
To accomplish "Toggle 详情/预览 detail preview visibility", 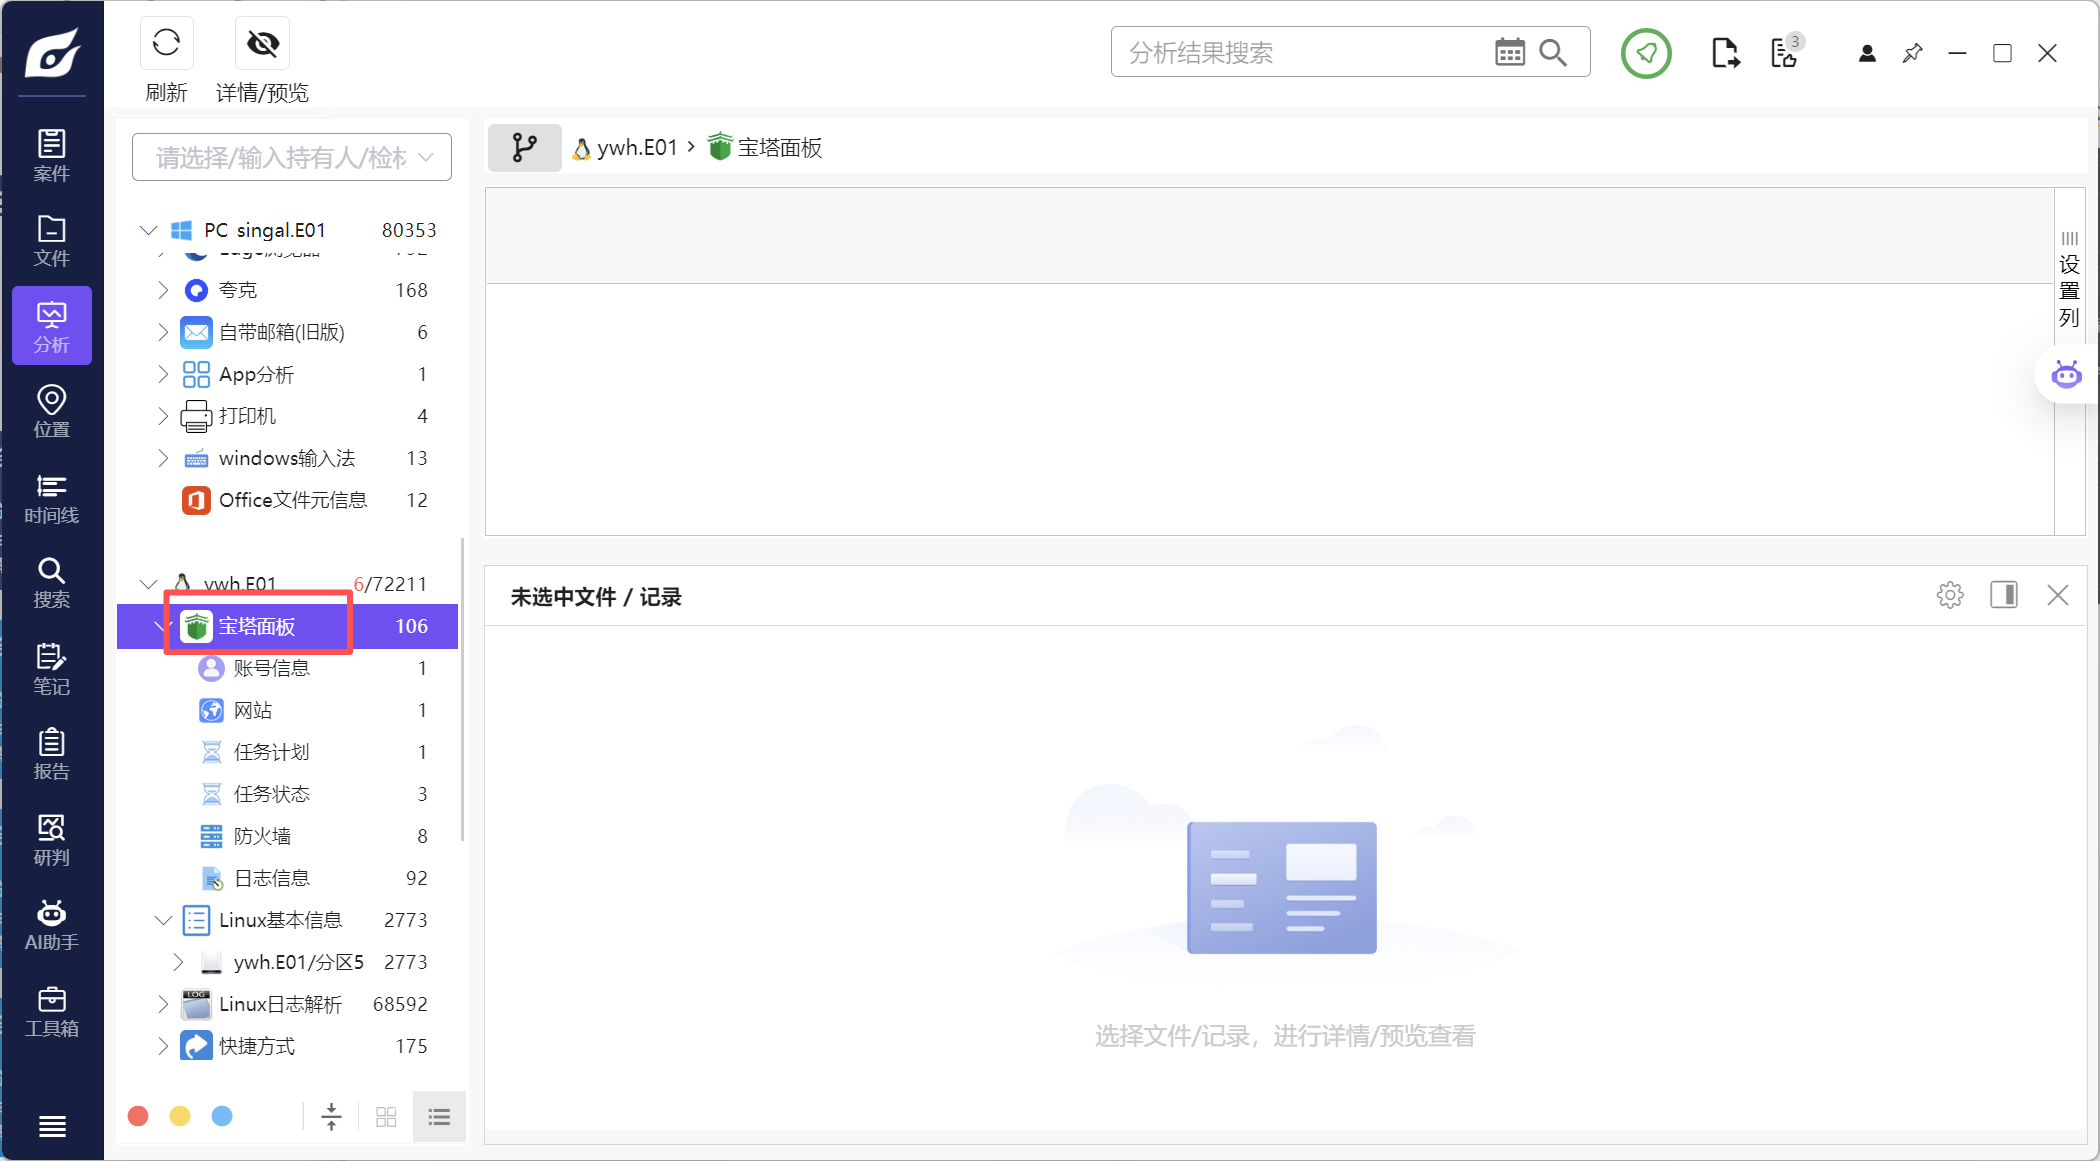I will coord(262,60).
